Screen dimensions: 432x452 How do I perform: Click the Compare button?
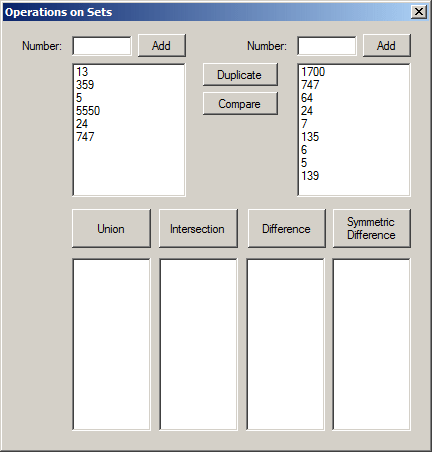click(x=240, y=104)
